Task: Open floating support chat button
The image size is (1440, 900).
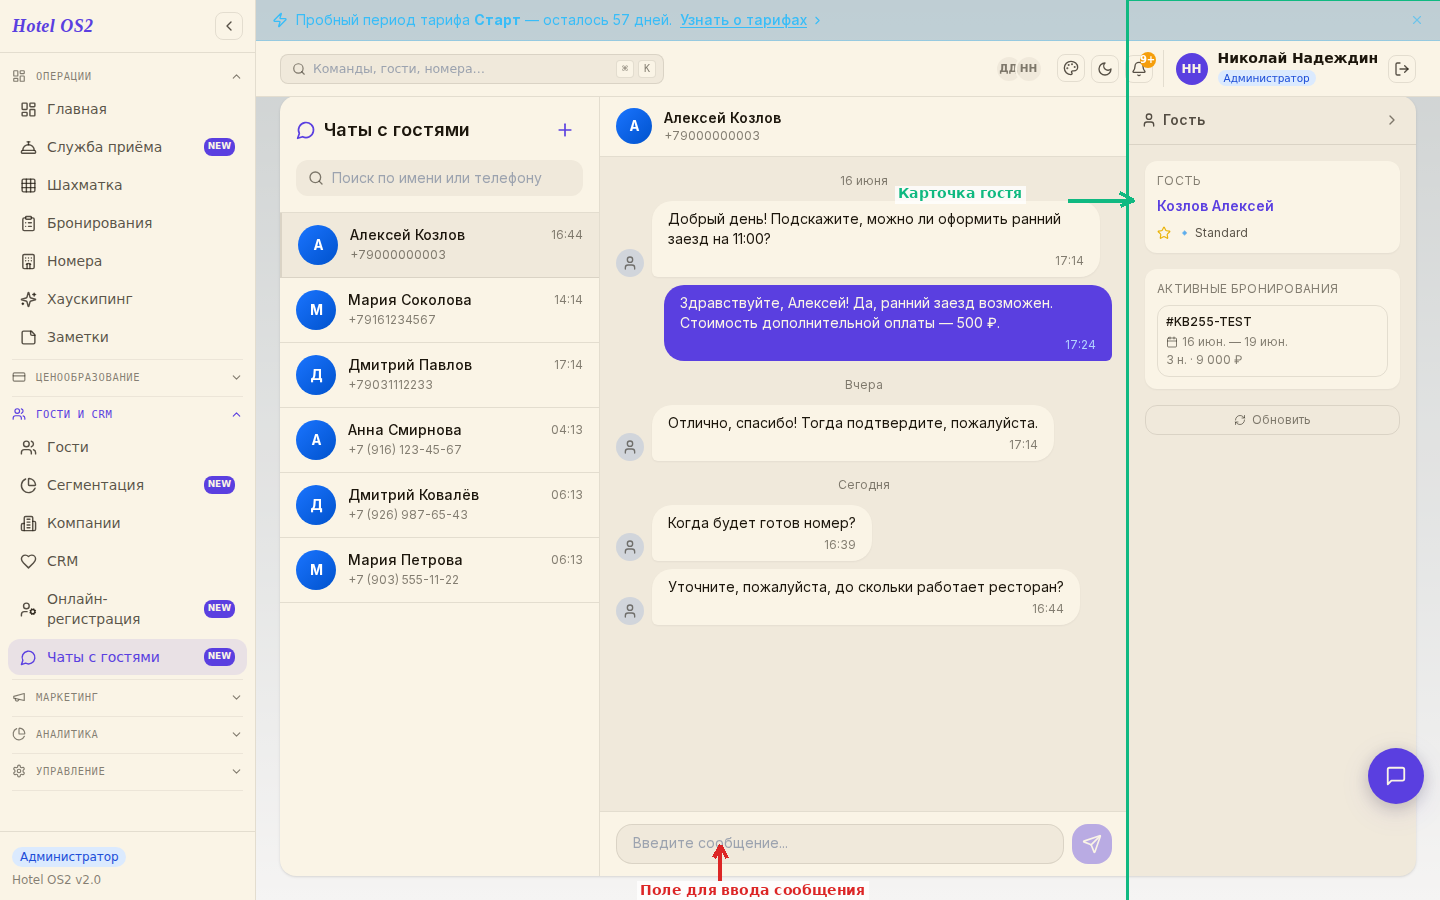Action: (x=1396, y=776)
